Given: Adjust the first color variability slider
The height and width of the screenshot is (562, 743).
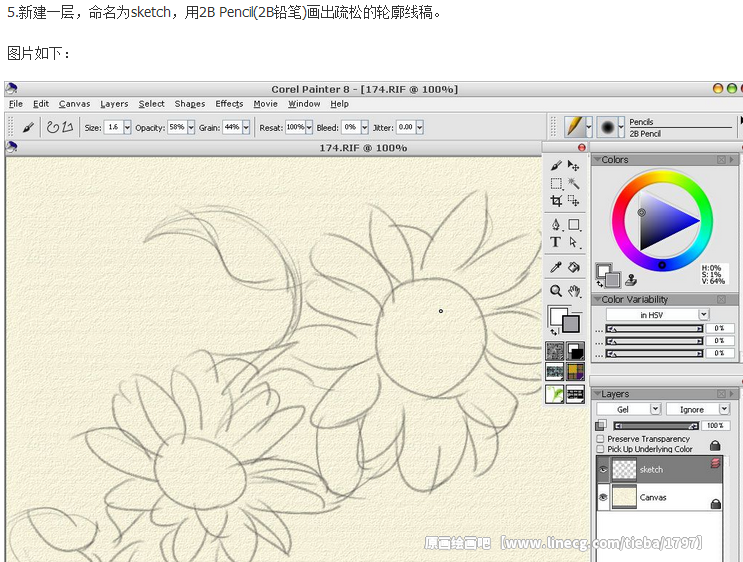Looking at the screenshot, I should 654,328.
